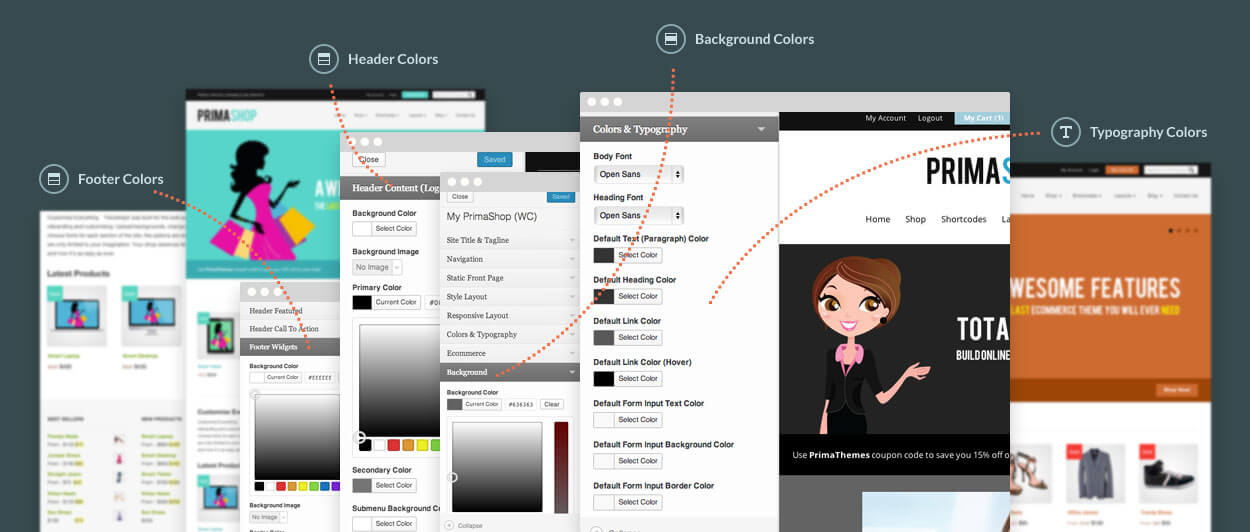The width and height of the screenshot is (1250, 532).
Task: Select Color for Default Link Color (Hover)
Action: tap(638, 378)
